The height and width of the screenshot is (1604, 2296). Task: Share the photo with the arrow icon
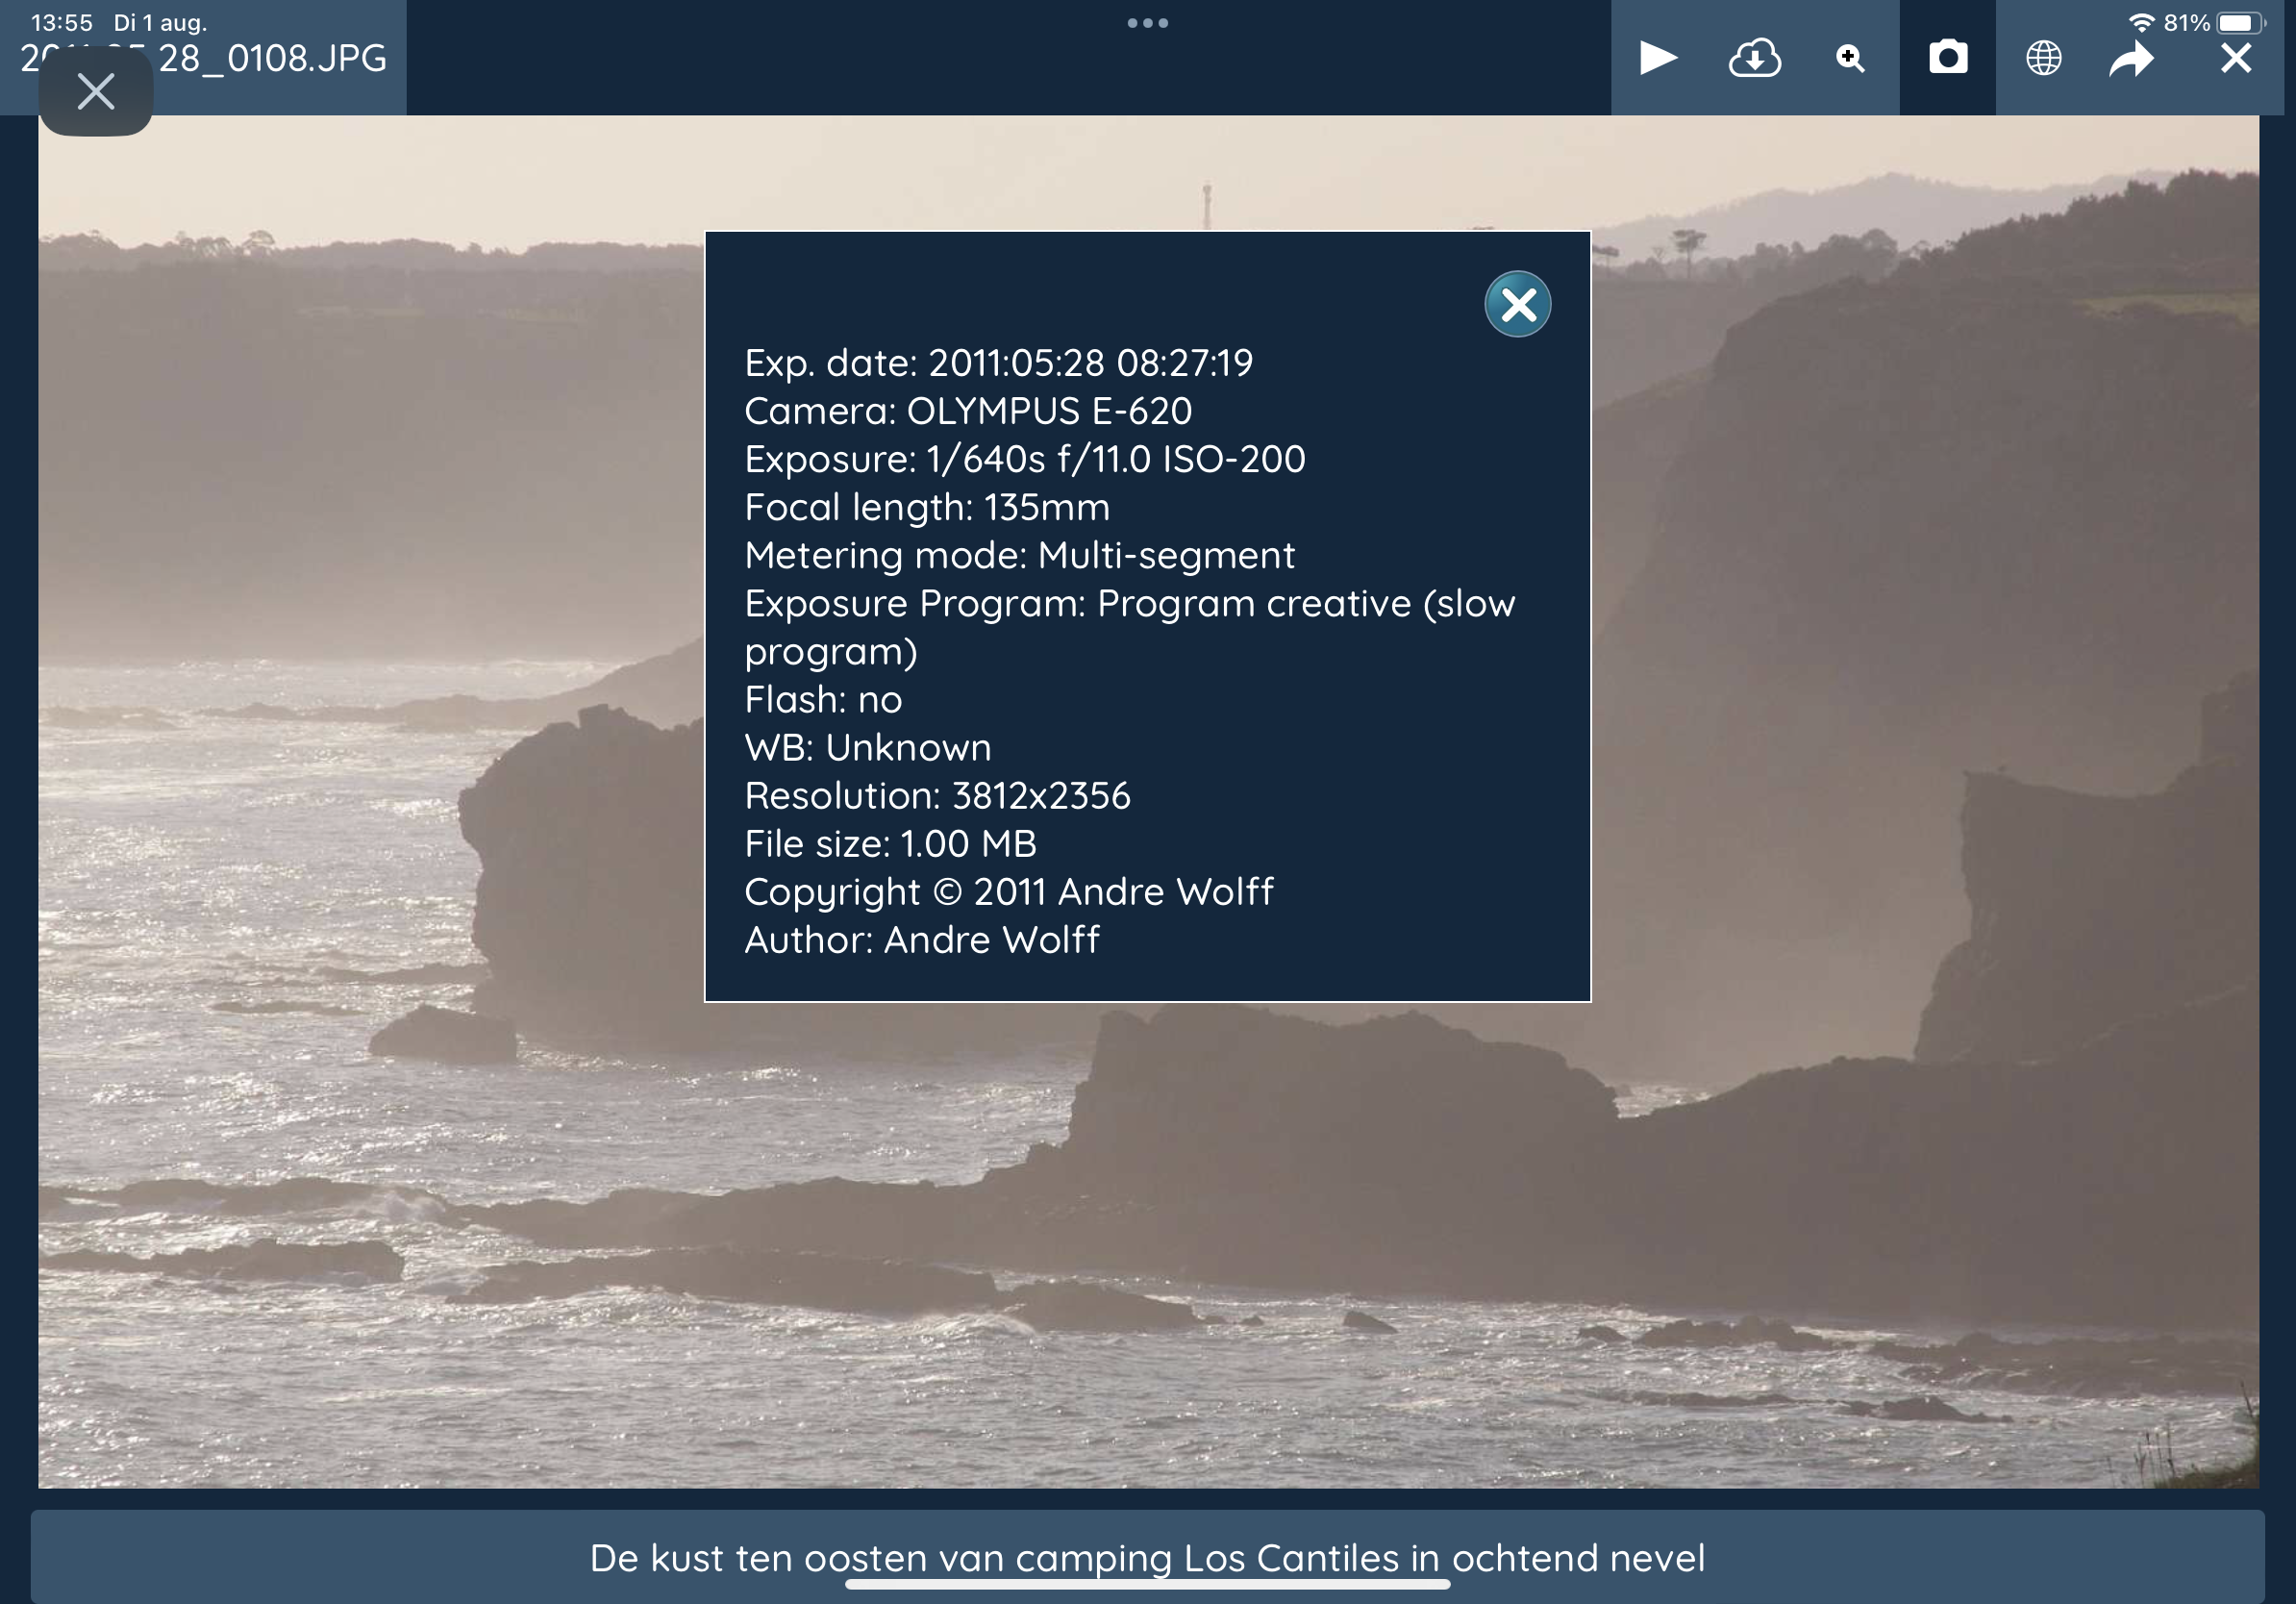click(2131, 59)
